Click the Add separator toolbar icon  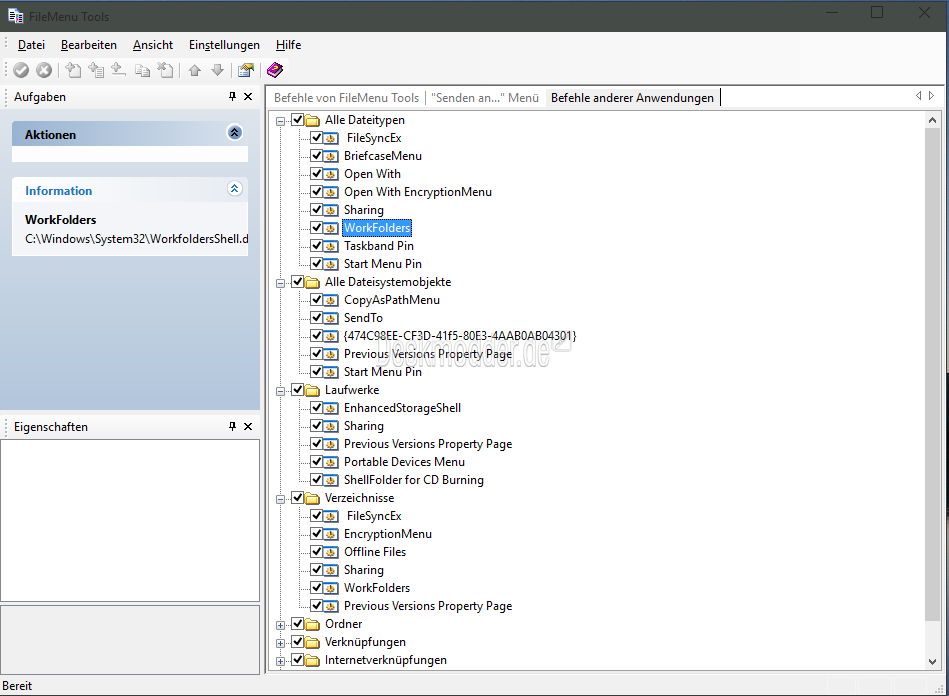[x=119, y=70]
